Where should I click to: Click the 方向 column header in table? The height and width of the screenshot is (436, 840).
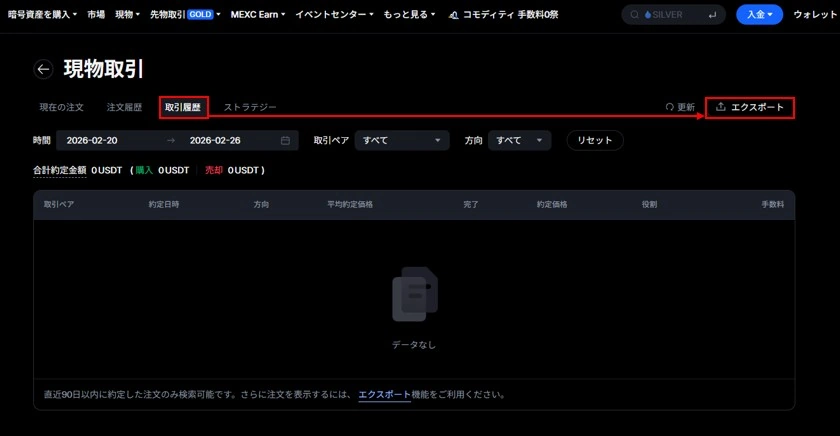(261, 205)
